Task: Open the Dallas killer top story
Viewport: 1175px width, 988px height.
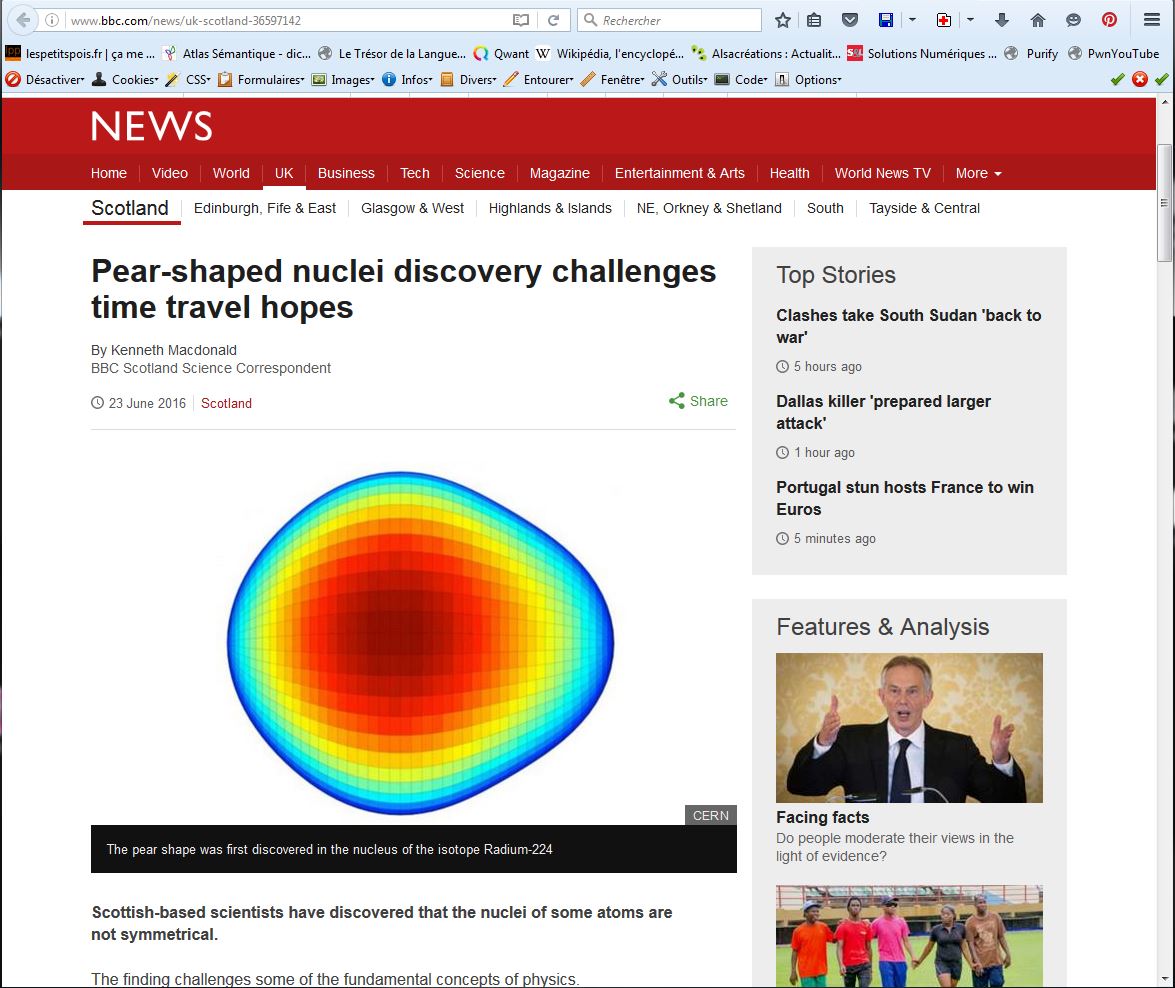Action: pyautogui.click(x=883, y=412)
